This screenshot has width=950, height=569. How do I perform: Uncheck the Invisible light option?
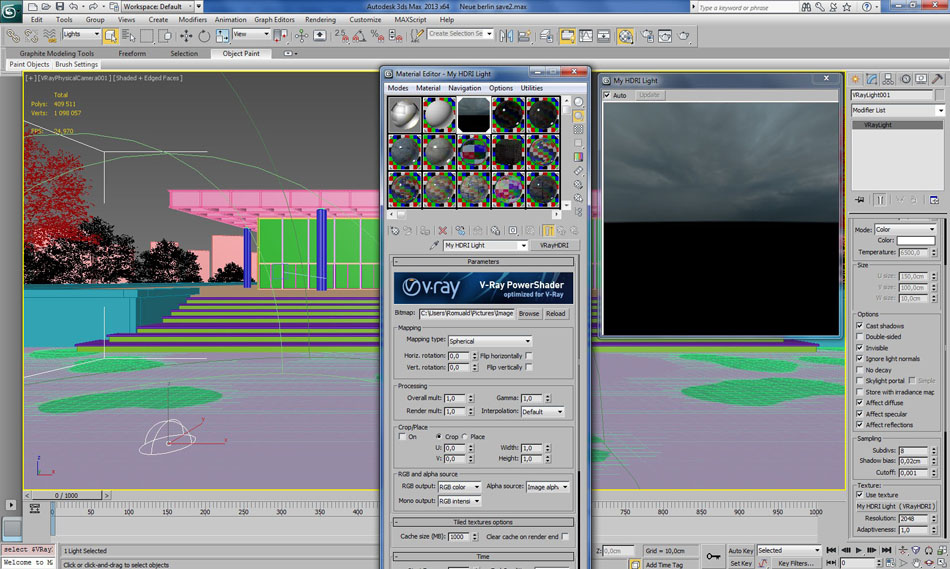click(860, 348)
